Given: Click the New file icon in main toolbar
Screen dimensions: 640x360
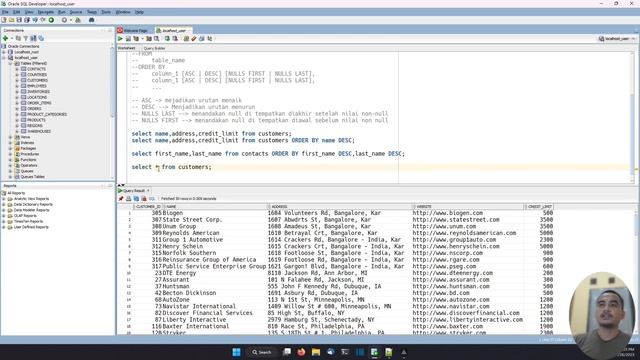Looking at the screenshot, I should click(x=4, y=20).
